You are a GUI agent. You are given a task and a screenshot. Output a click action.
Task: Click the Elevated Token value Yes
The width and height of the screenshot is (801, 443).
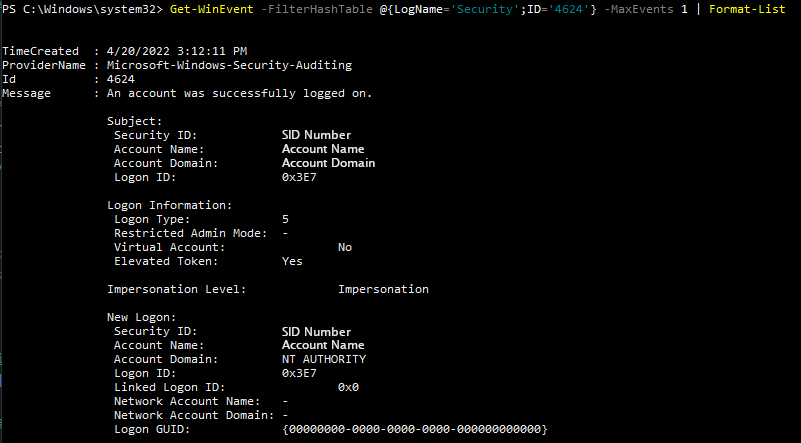292,261
